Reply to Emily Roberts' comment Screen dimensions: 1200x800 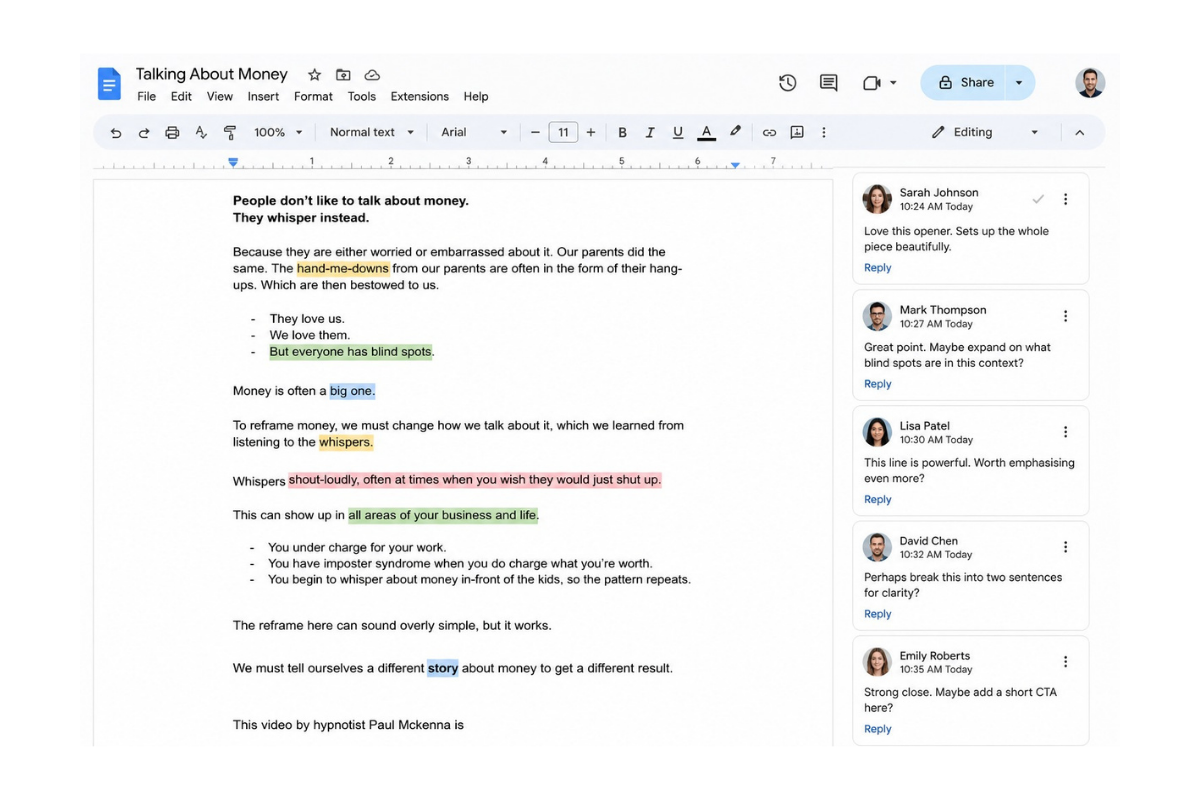[x=878, y=729]
